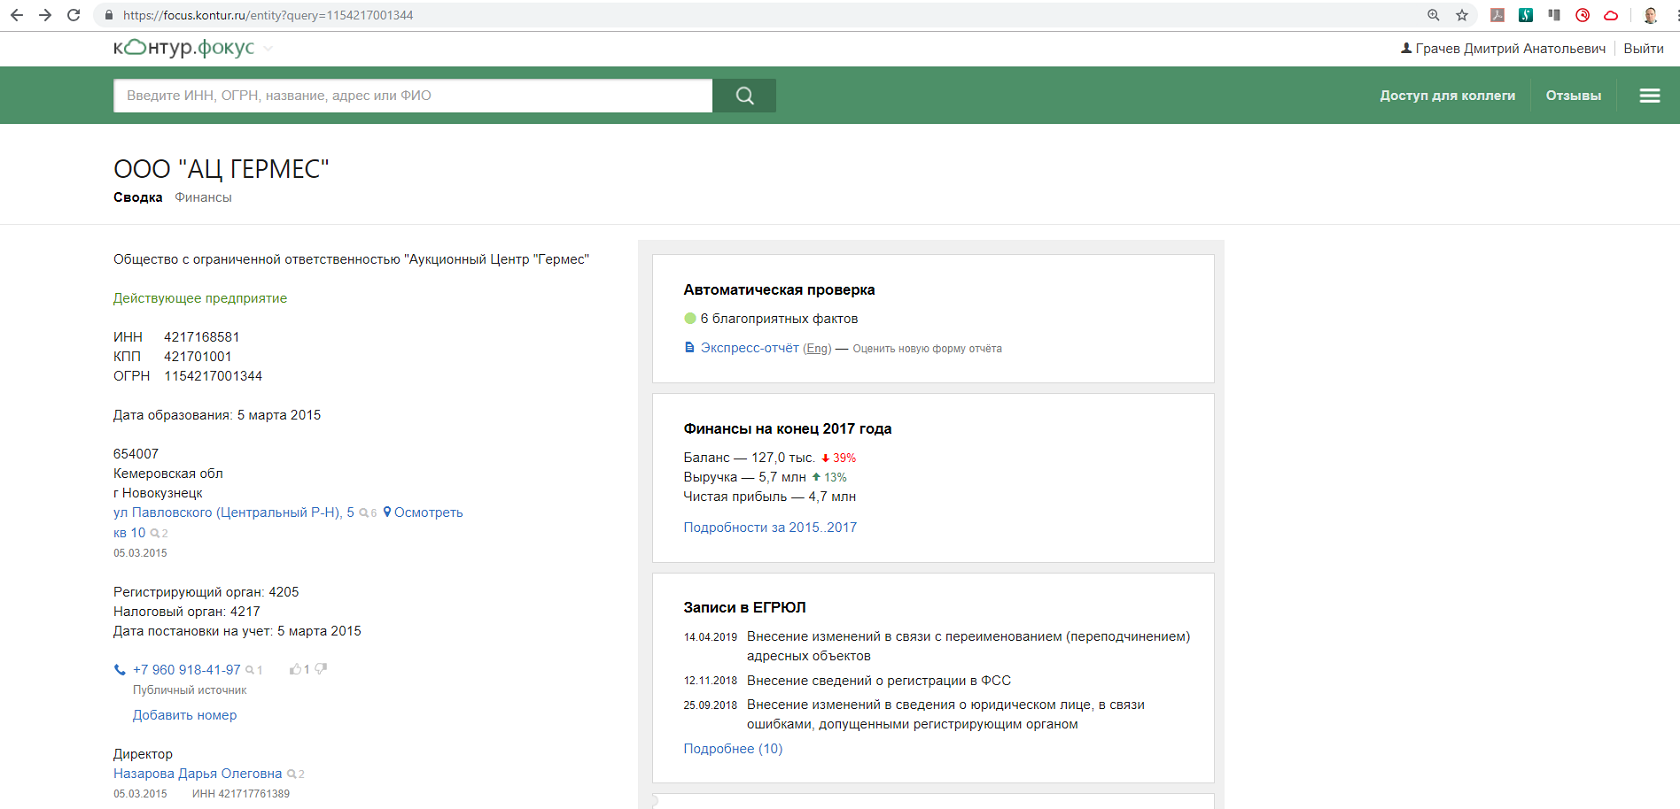
Task: Click the ЕГРЮЛ record dated 12.11.2018
Action: 847,681
